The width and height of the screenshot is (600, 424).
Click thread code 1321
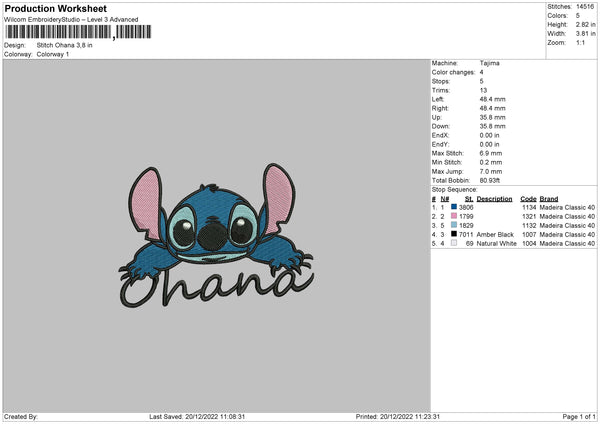[x=529, y=217]
